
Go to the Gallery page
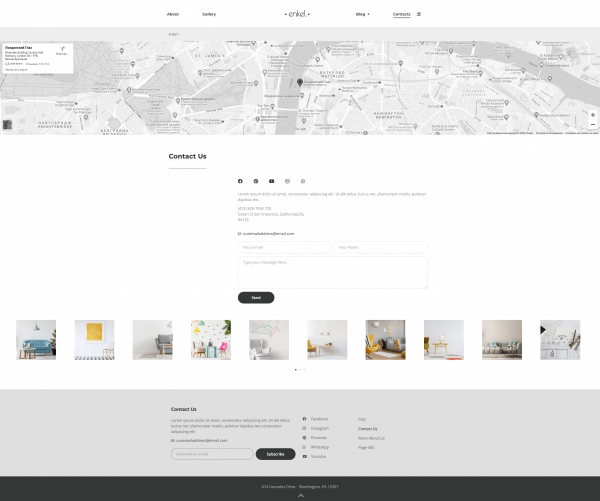coord(209,14)
